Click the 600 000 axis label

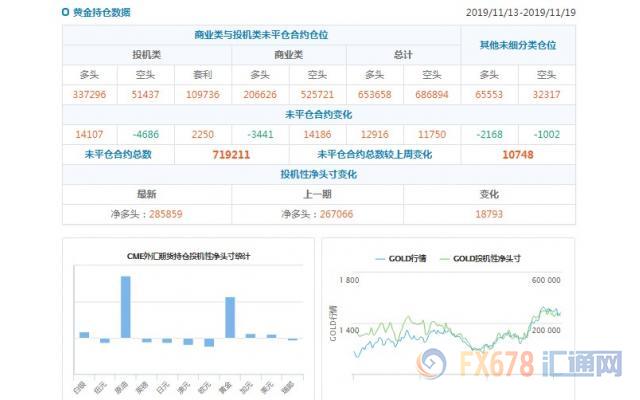pos(546,280)
